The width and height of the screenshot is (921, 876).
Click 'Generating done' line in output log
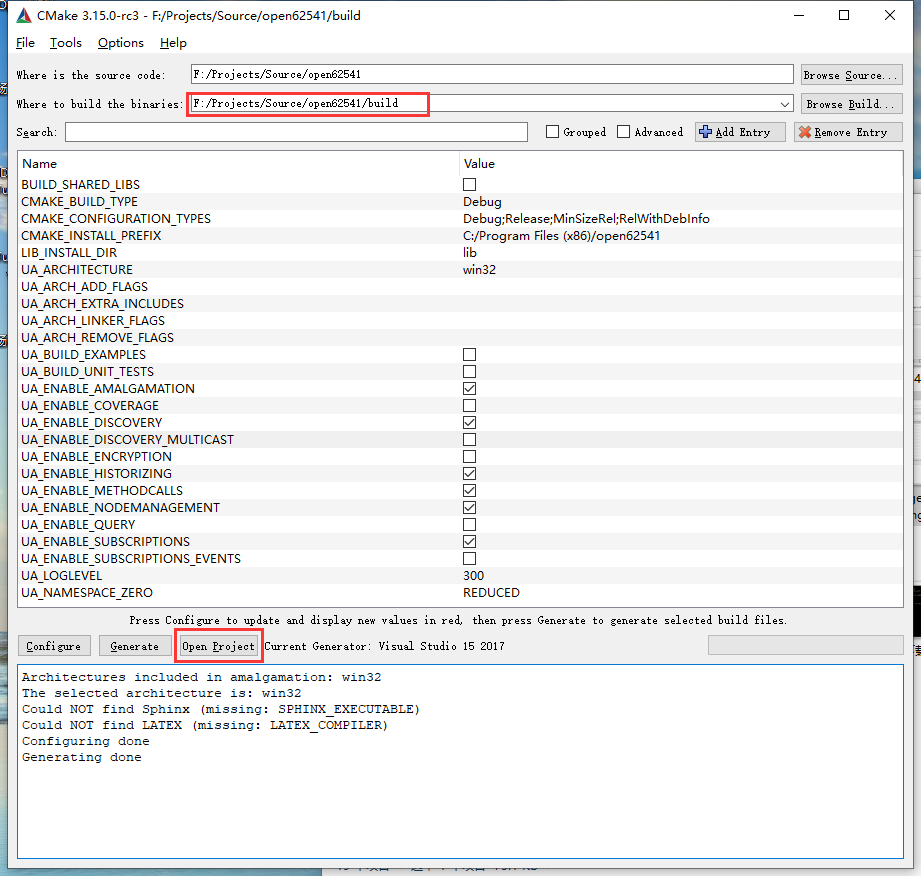coord(82,757)
